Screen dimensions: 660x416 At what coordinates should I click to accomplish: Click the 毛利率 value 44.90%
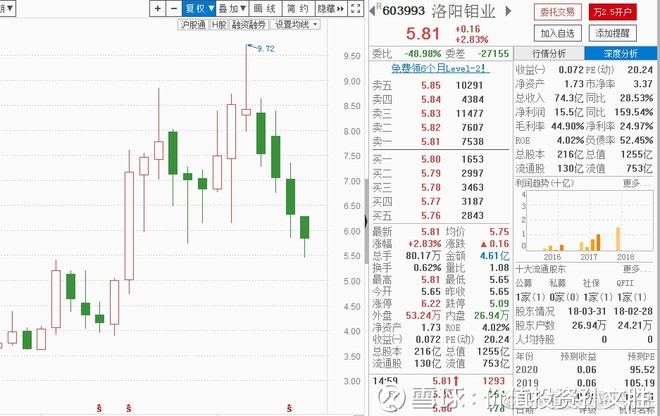pyautogui.click(x=567, y=126)
